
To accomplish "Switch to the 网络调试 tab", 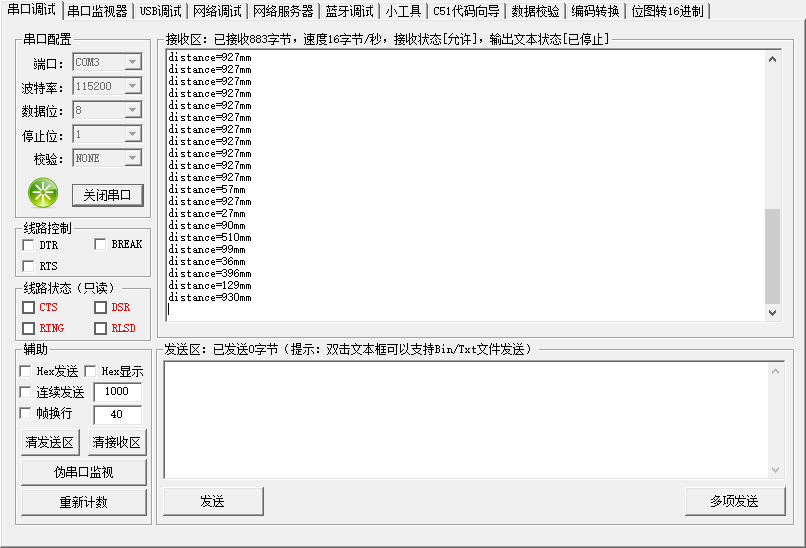I will coord(217,11).
